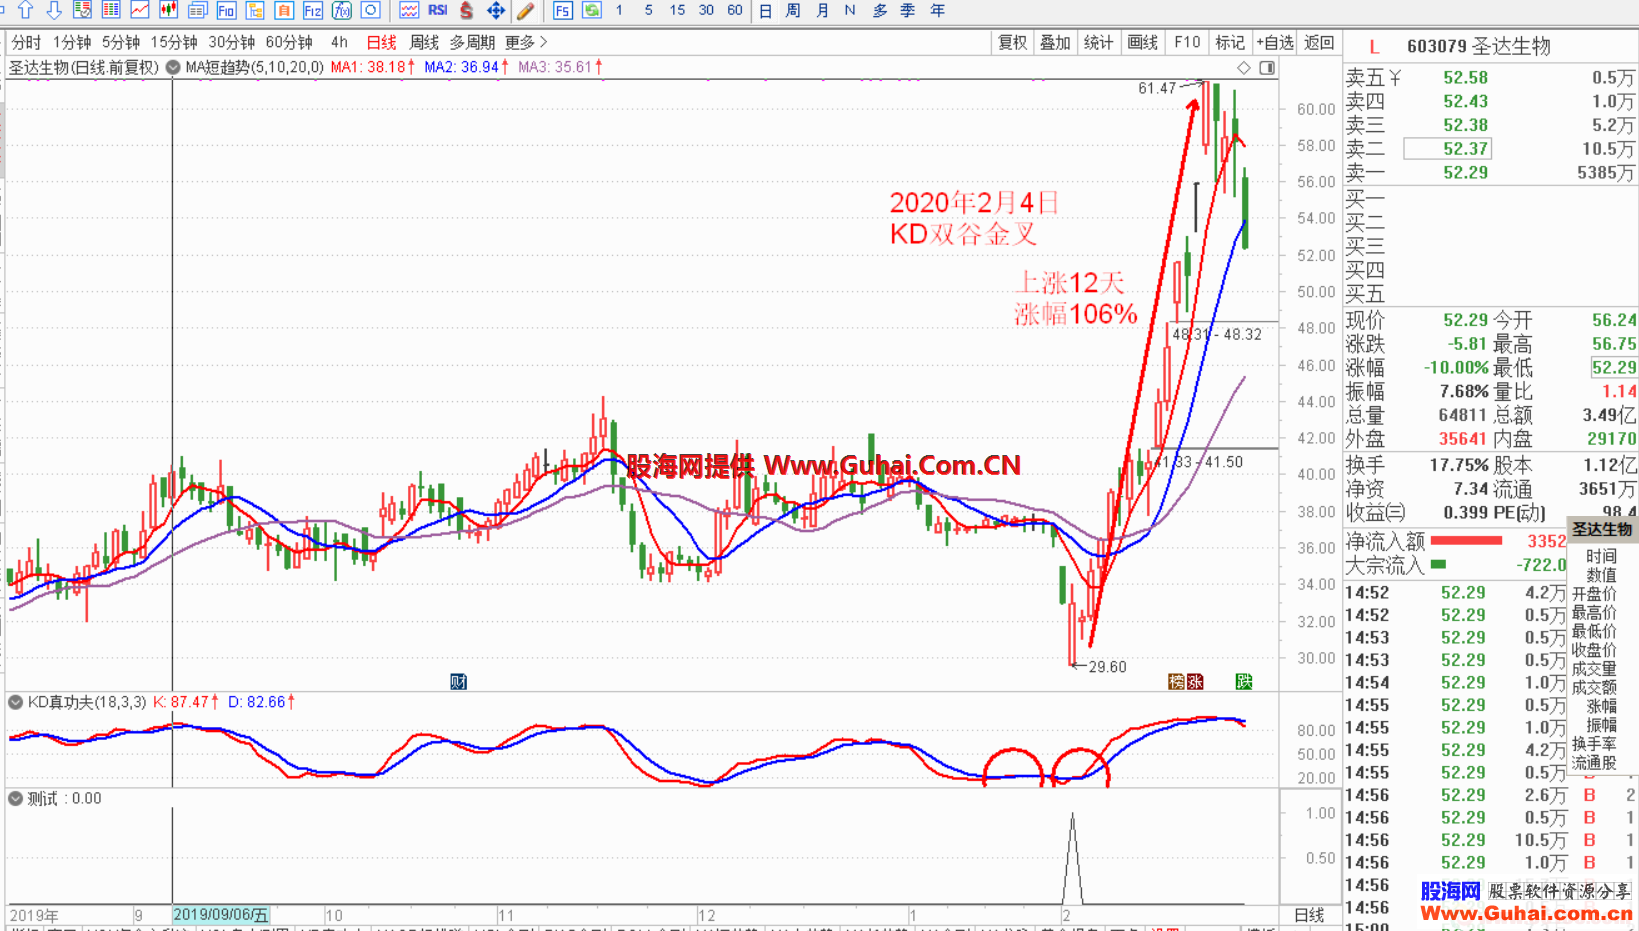Open the F10 info icon in the toolbar
Image resolution: width=1639 pixels, height=931 pixels.
coord(226,10)
